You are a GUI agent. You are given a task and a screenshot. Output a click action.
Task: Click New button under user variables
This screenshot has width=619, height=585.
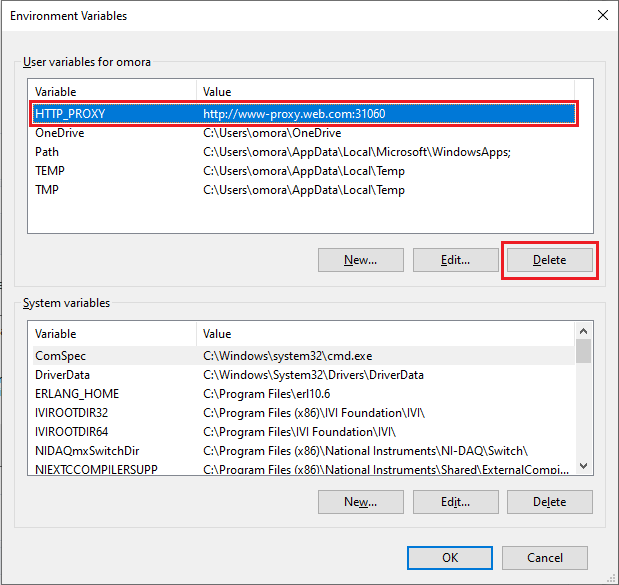point(360,260)
